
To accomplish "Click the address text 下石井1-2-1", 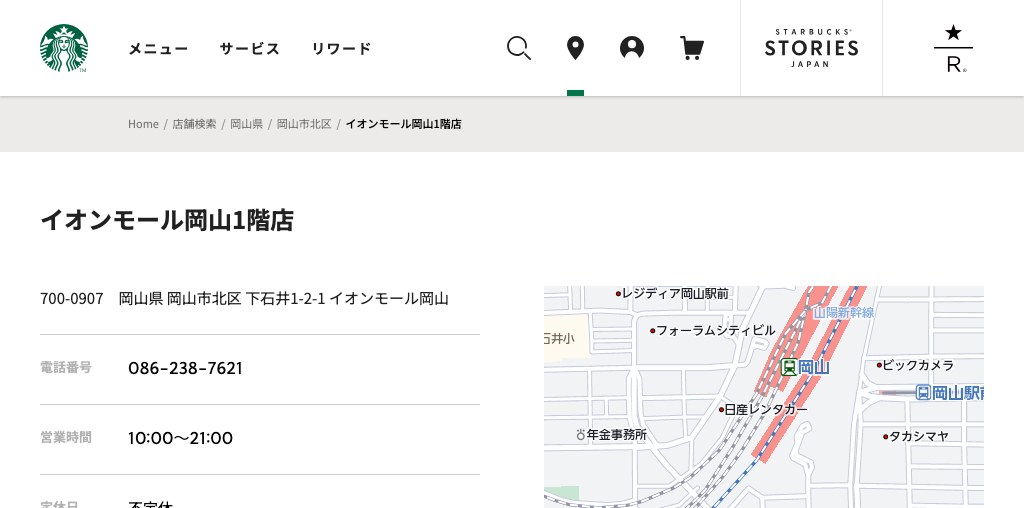I will [285, 299].
